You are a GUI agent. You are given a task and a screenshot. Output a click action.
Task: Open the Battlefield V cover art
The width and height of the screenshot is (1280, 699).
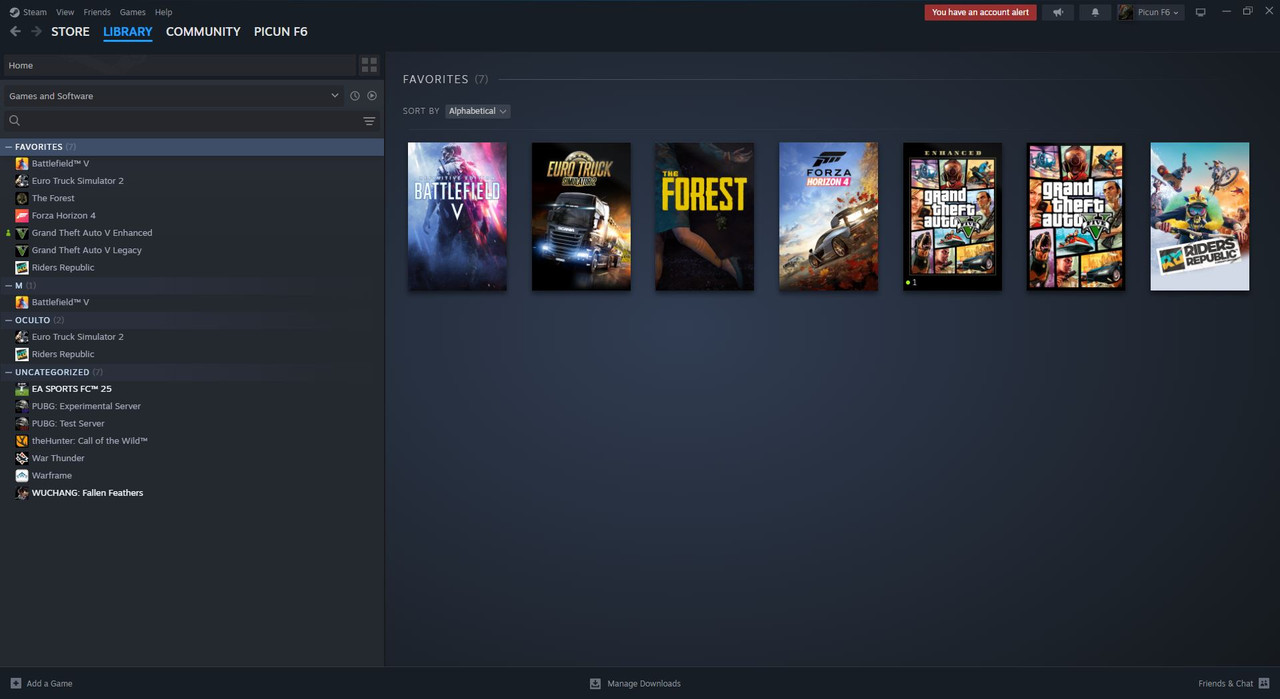pos(457,216)
